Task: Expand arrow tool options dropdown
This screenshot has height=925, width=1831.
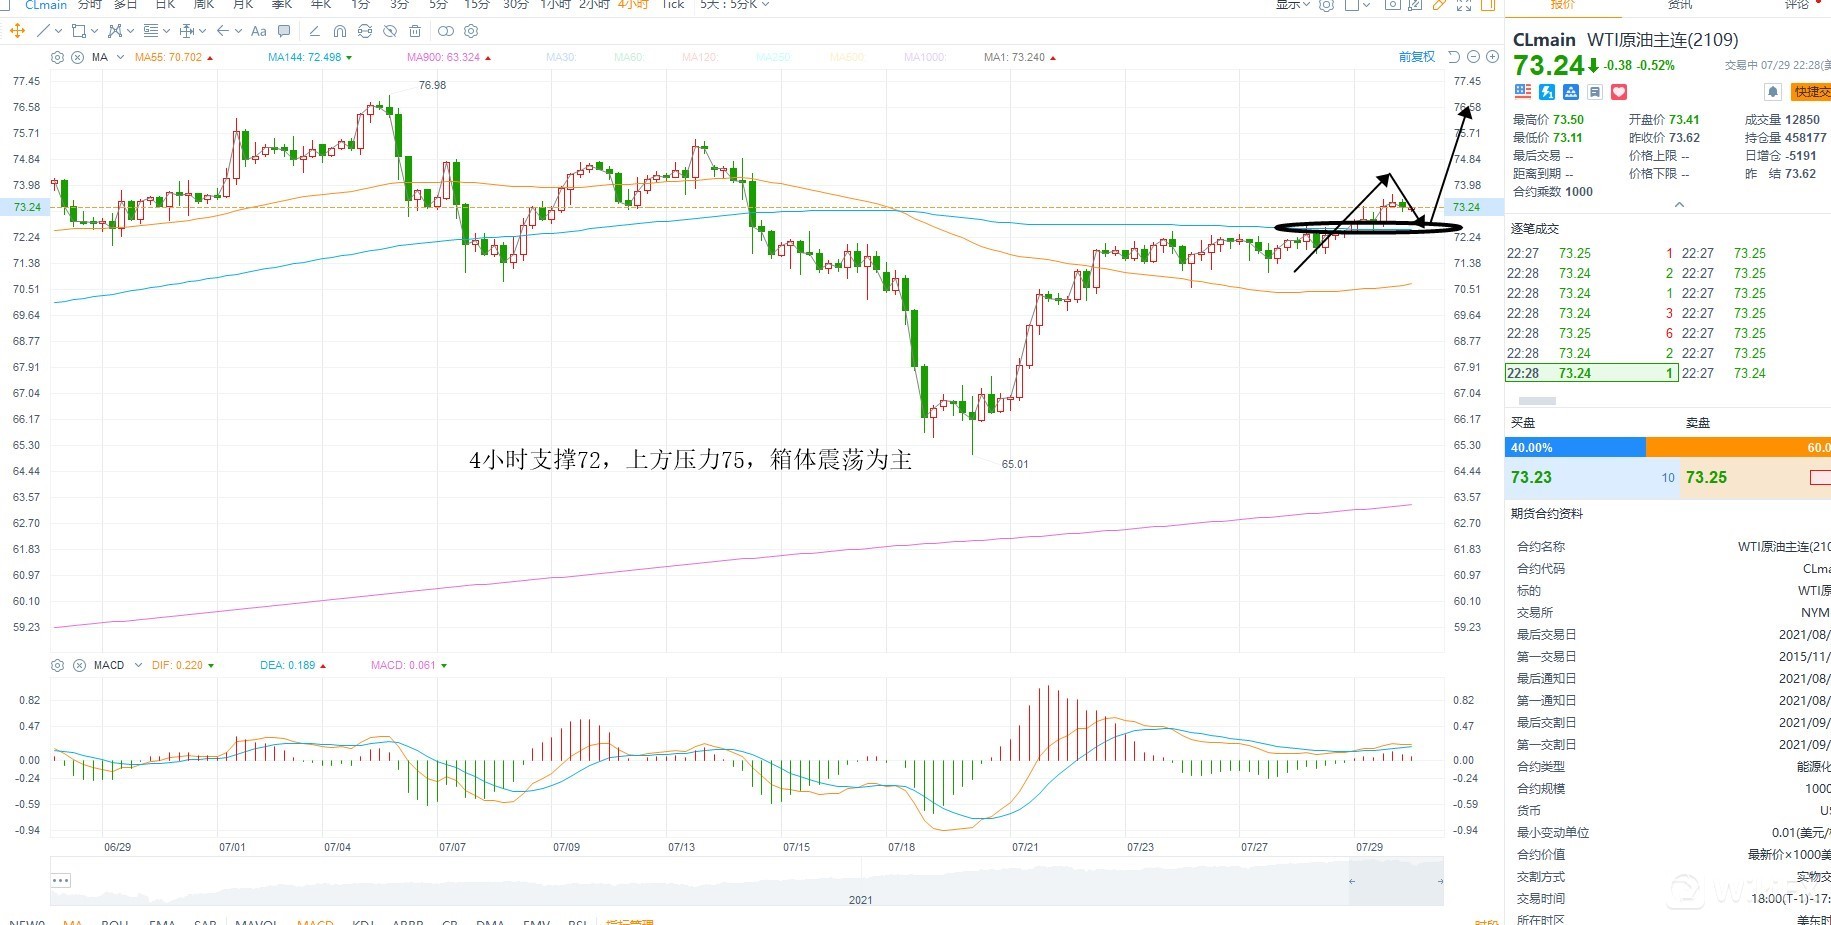Action: (238, 31)
